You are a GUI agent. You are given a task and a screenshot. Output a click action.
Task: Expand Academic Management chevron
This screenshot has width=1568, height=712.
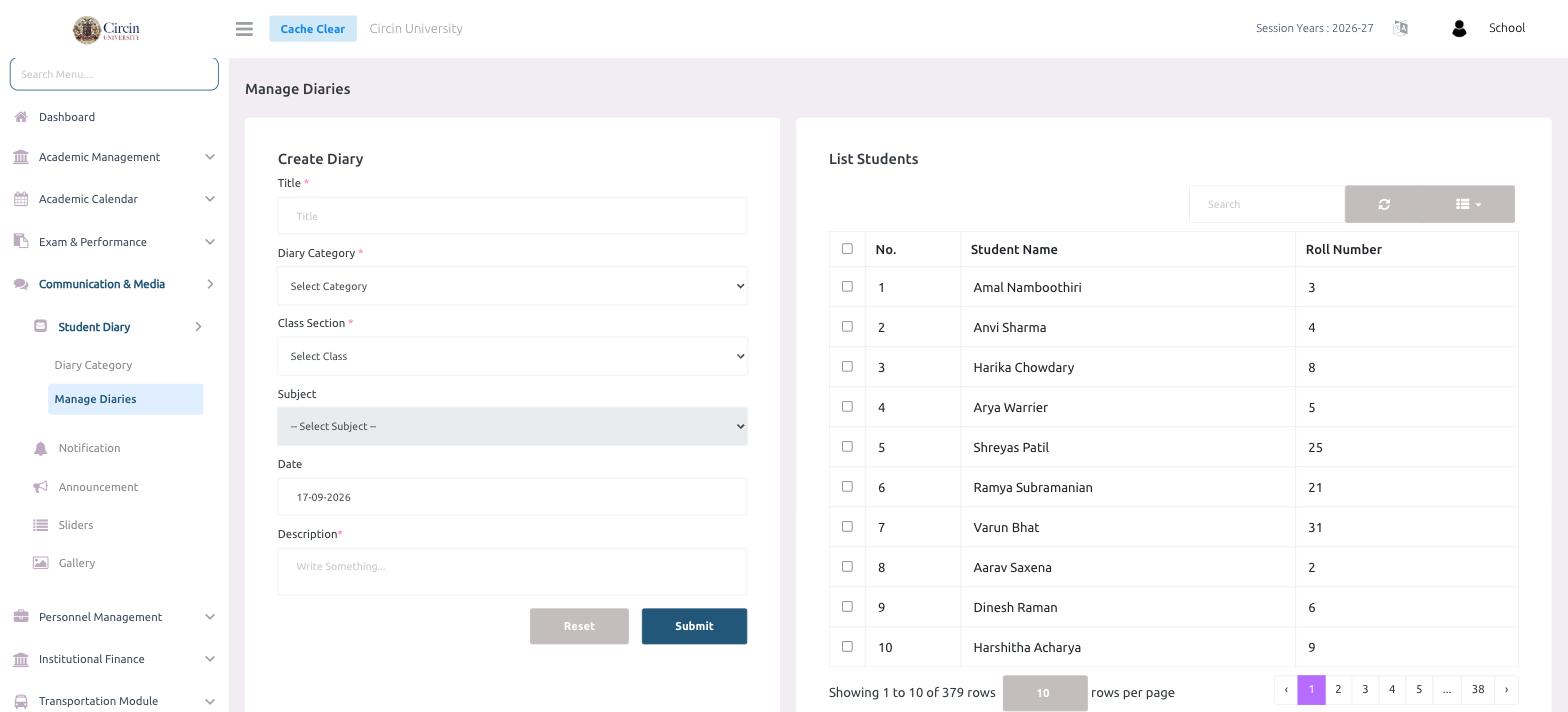click(x=210, y=157)
